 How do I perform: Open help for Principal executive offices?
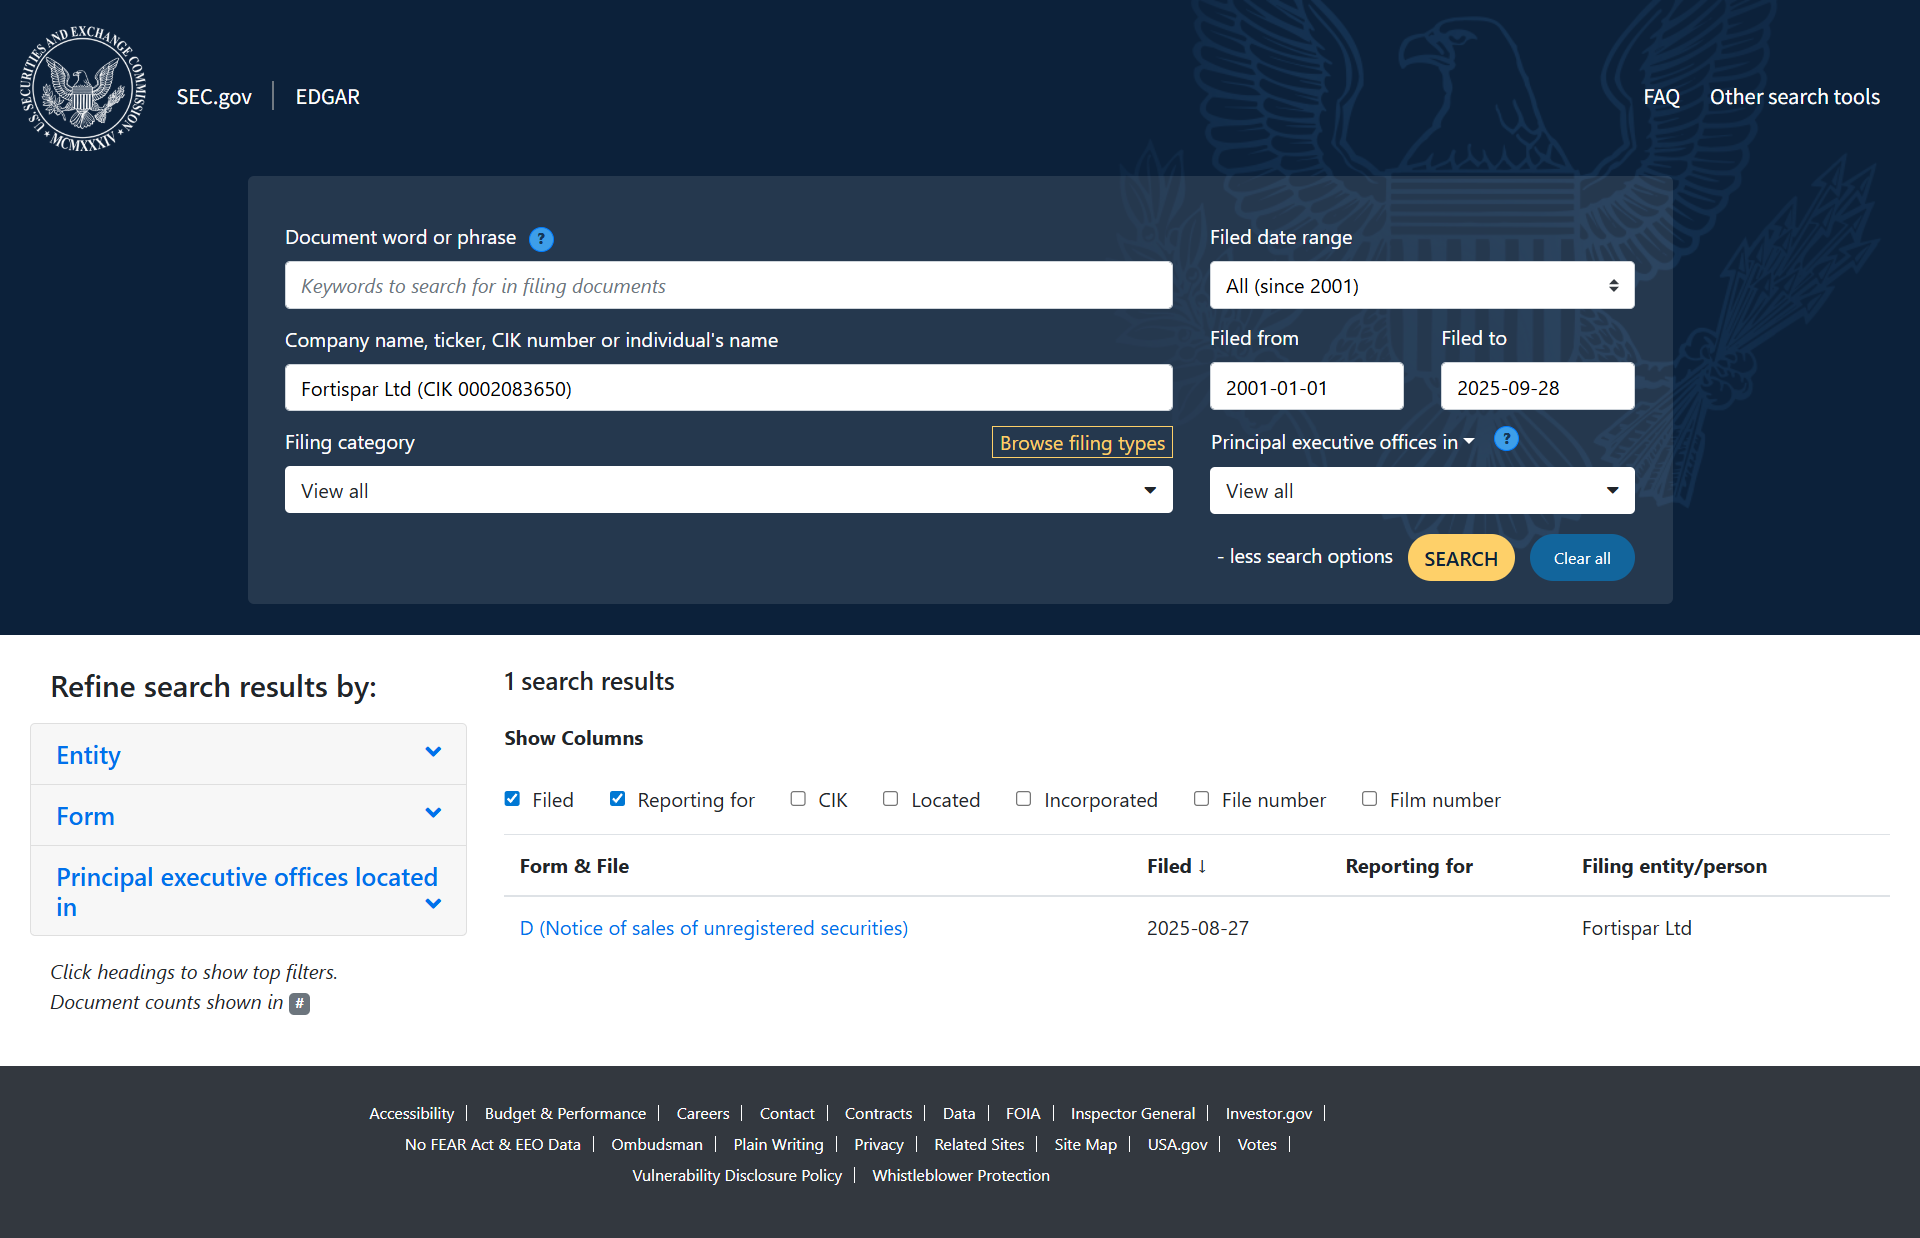coord(1506,439)
